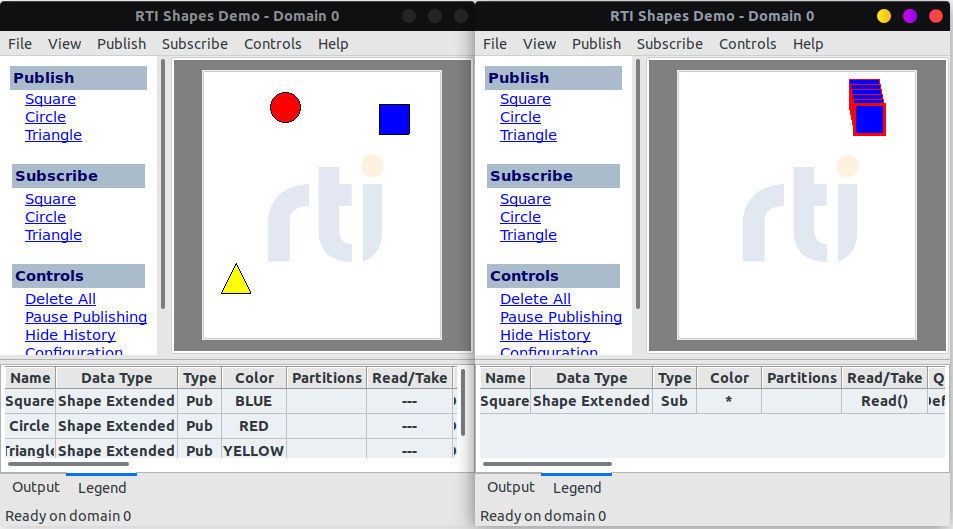Select Sub cell in right window table
Viewport: 953px width, 529px height.
click(675, 401)
